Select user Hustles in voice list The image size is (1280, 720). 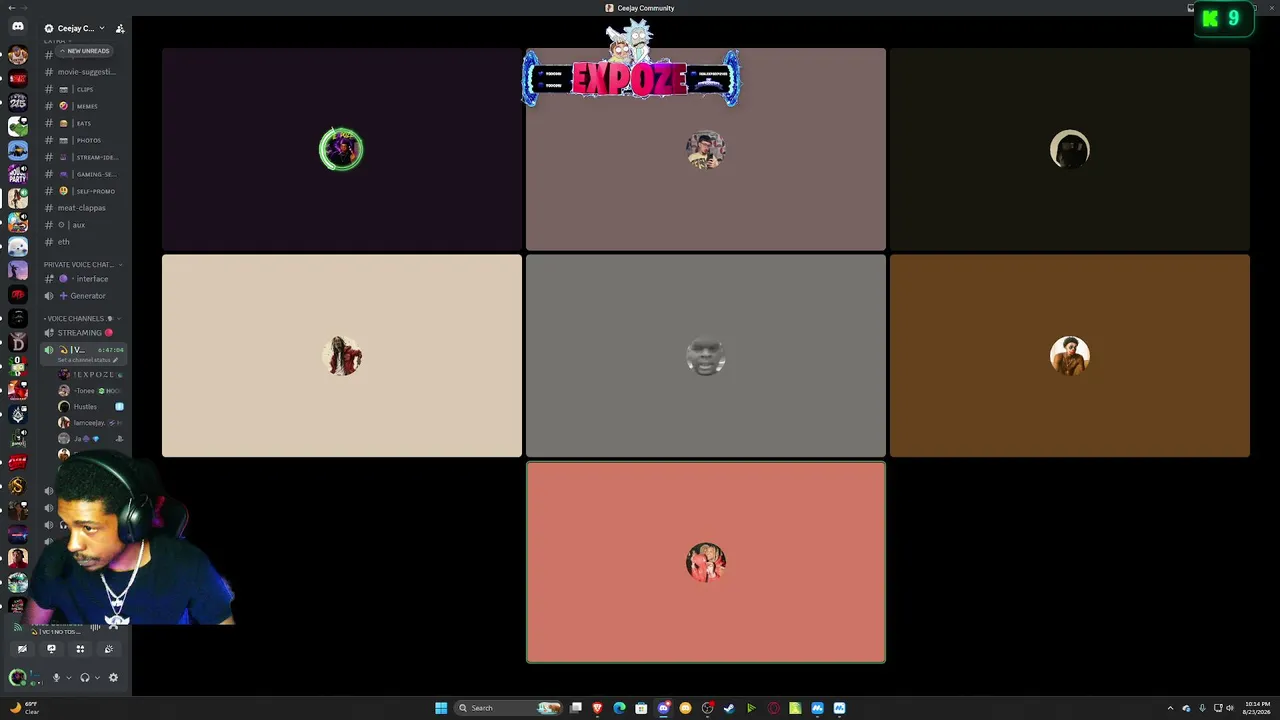click(90, 407)
